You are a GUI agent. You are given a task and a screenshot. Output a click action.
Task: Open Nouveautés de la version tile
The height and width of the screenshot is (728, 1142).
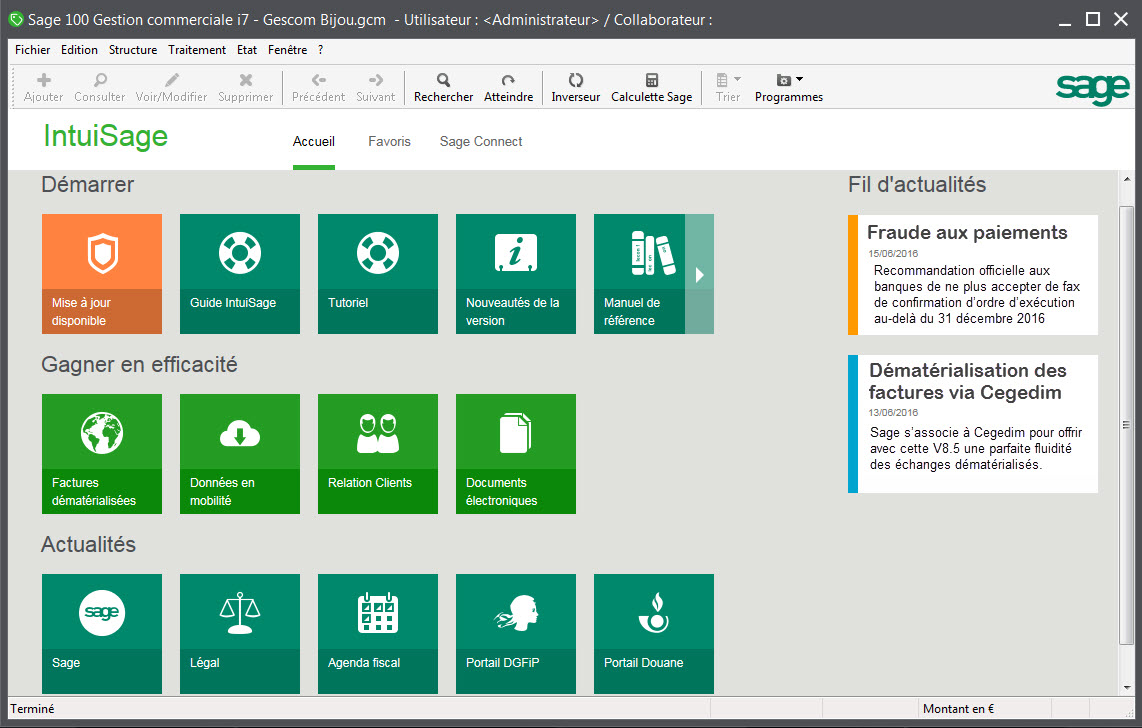515,273
